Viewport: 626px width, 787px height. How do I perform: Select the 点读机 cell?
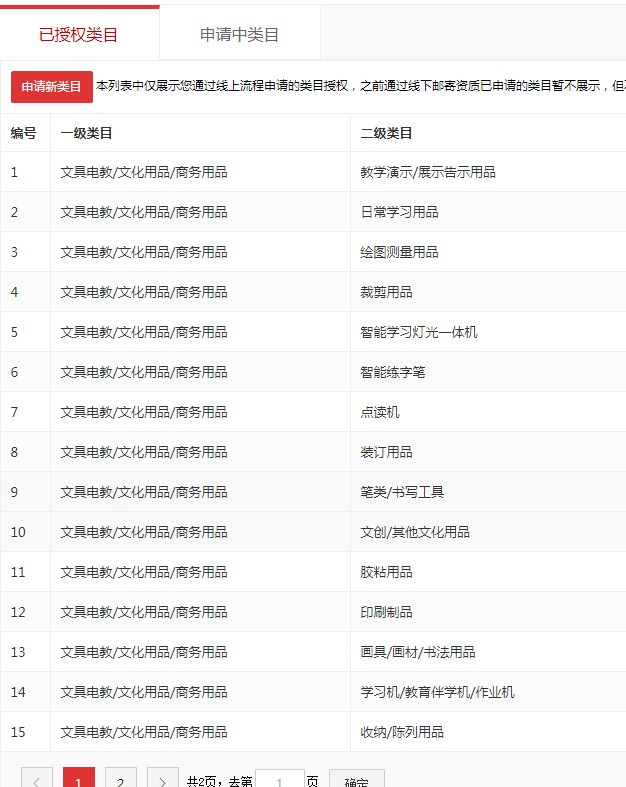tap(488, 412)
